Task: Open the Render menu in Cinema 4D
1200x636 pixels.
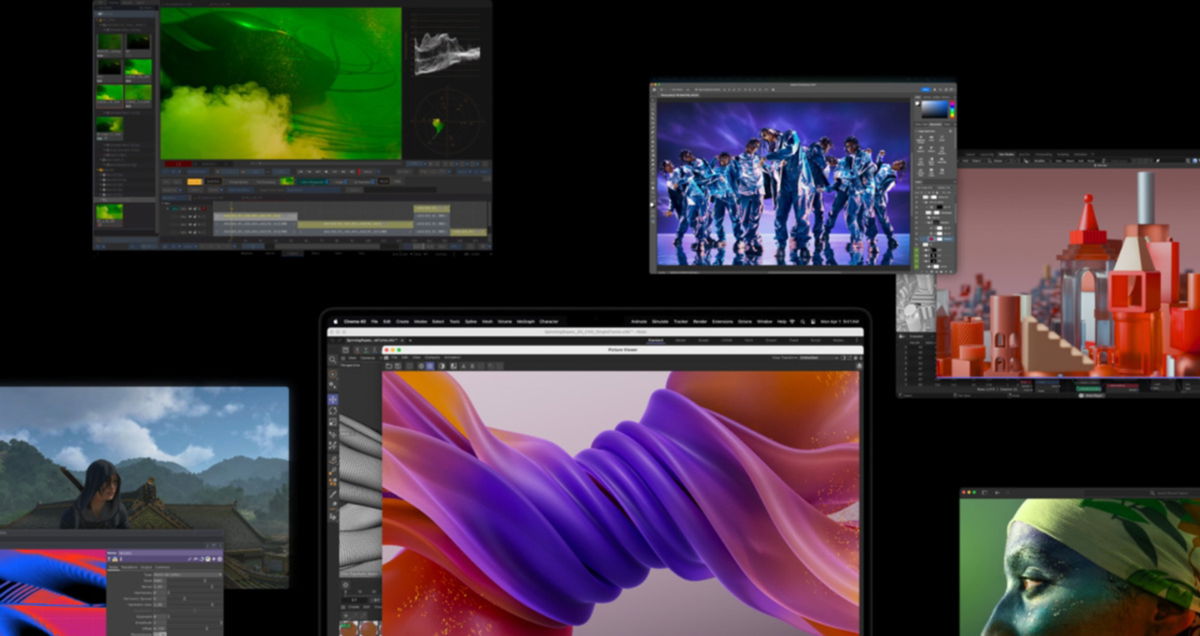Action: click(700, 321)
